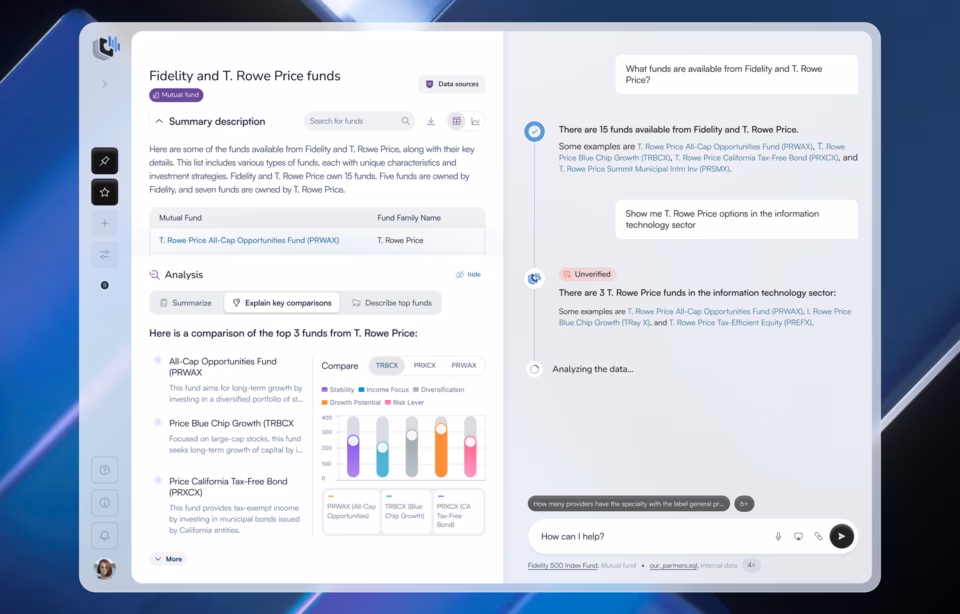Select the Explain key comparisons tab
960x614 pixels.
(282, 303)
